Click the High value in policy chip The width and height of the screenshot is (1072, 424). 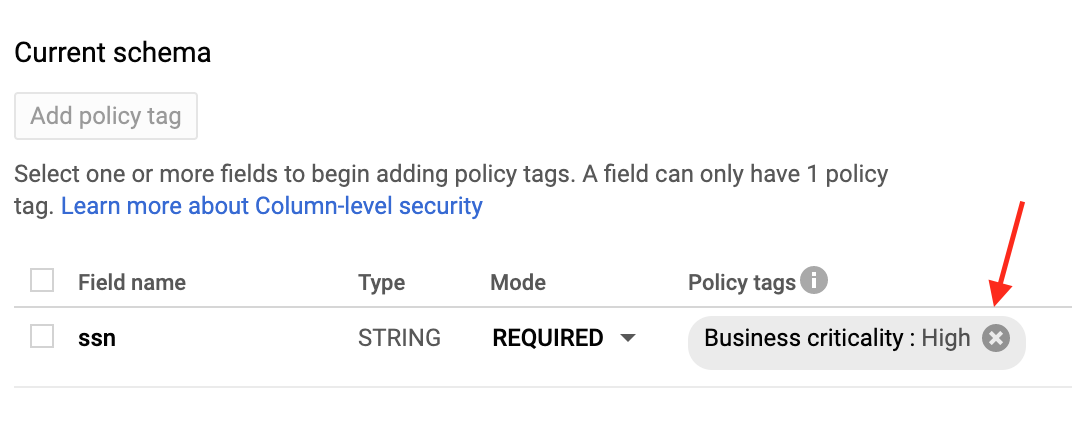tap(946, 338)
